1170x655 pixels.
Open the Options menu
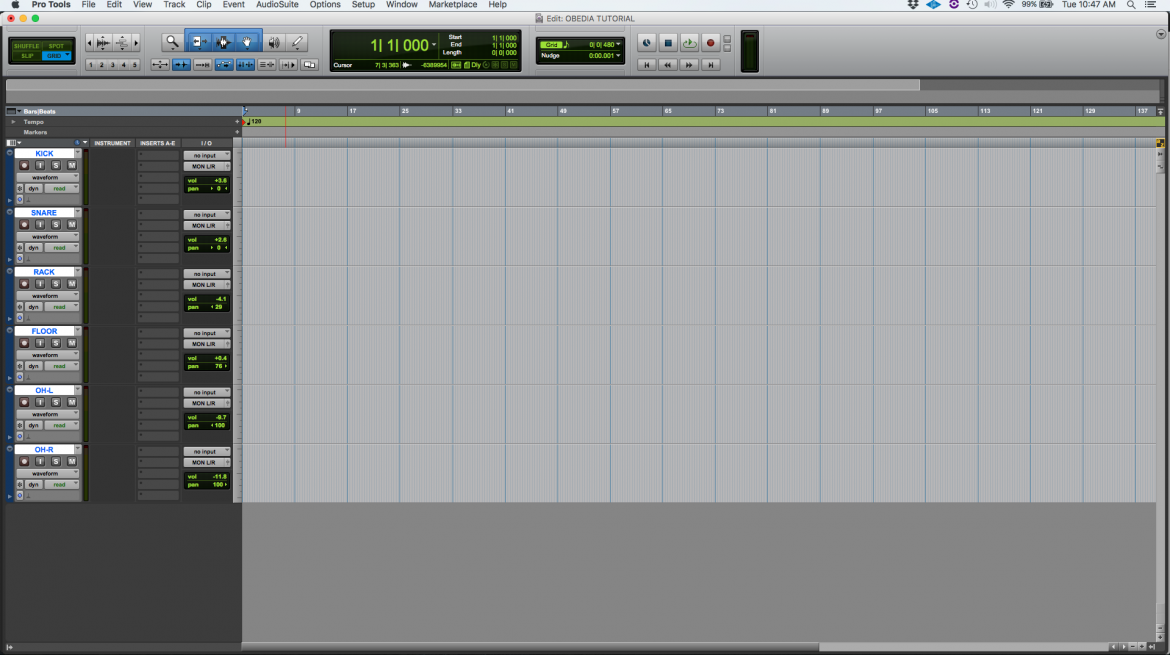click(x=324, y=4)
